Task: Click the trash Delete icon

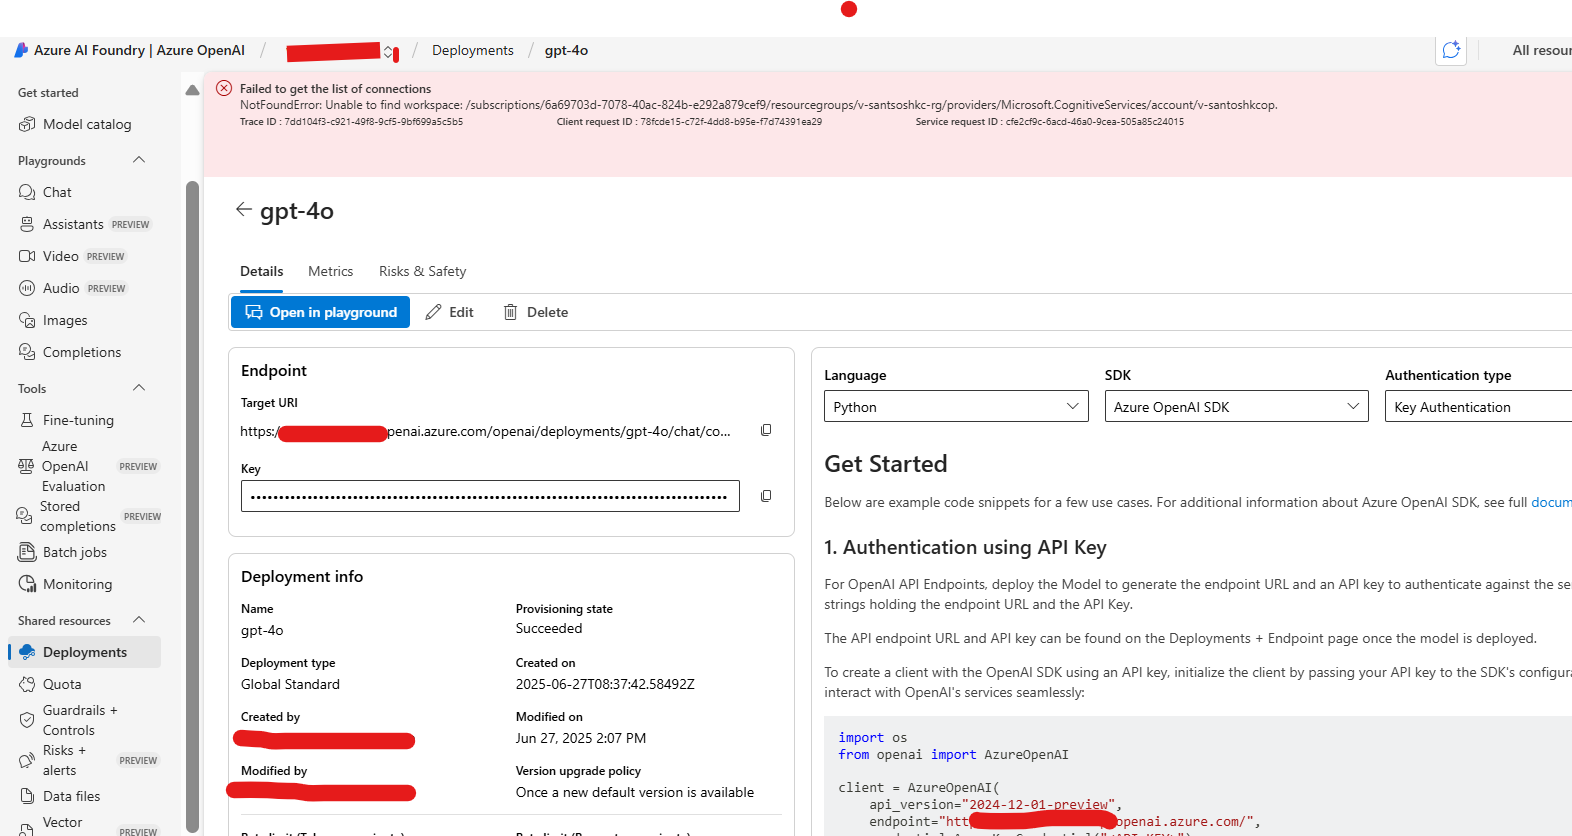Action: pos(510,312)
